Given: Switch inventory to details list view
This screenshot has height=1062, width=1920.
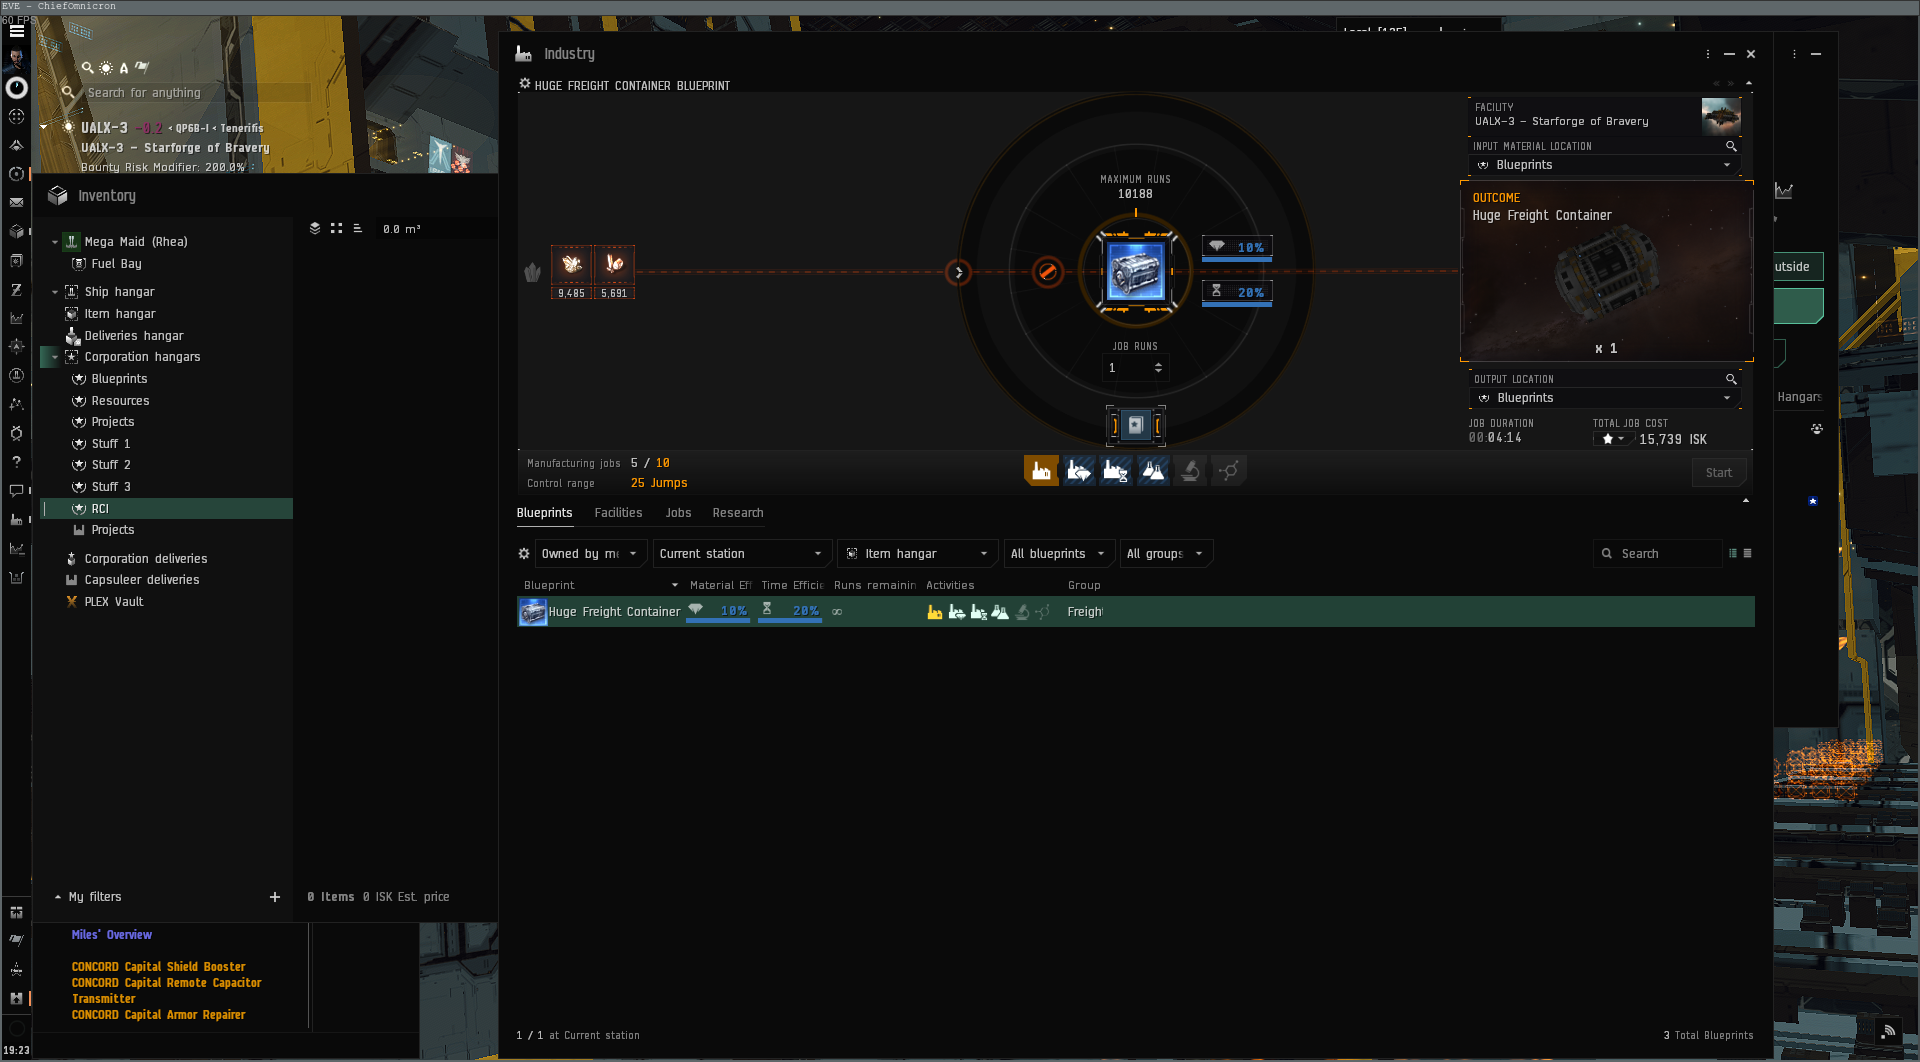Looking at the screenshot, I should [x=357, y=229].
